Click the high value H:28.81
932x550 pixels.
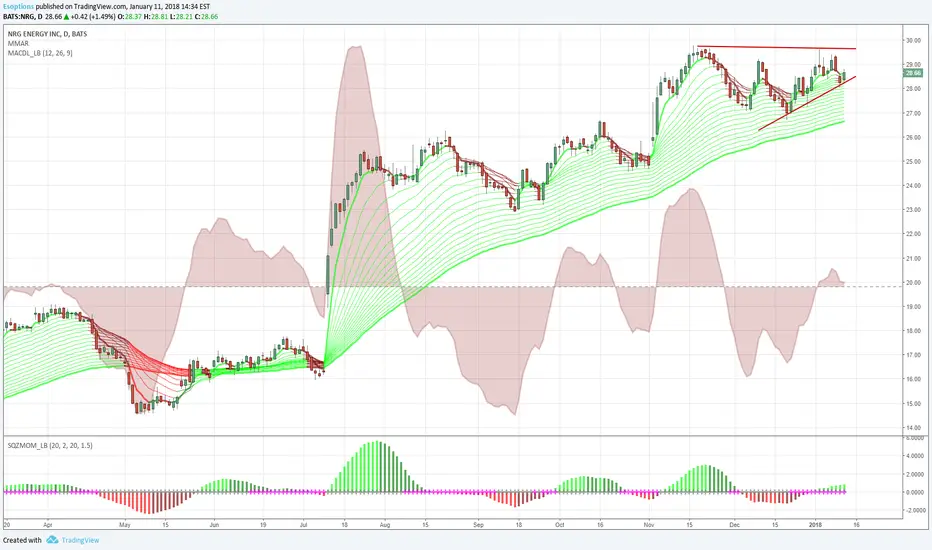pyautogui.click(x=156, y=17)
